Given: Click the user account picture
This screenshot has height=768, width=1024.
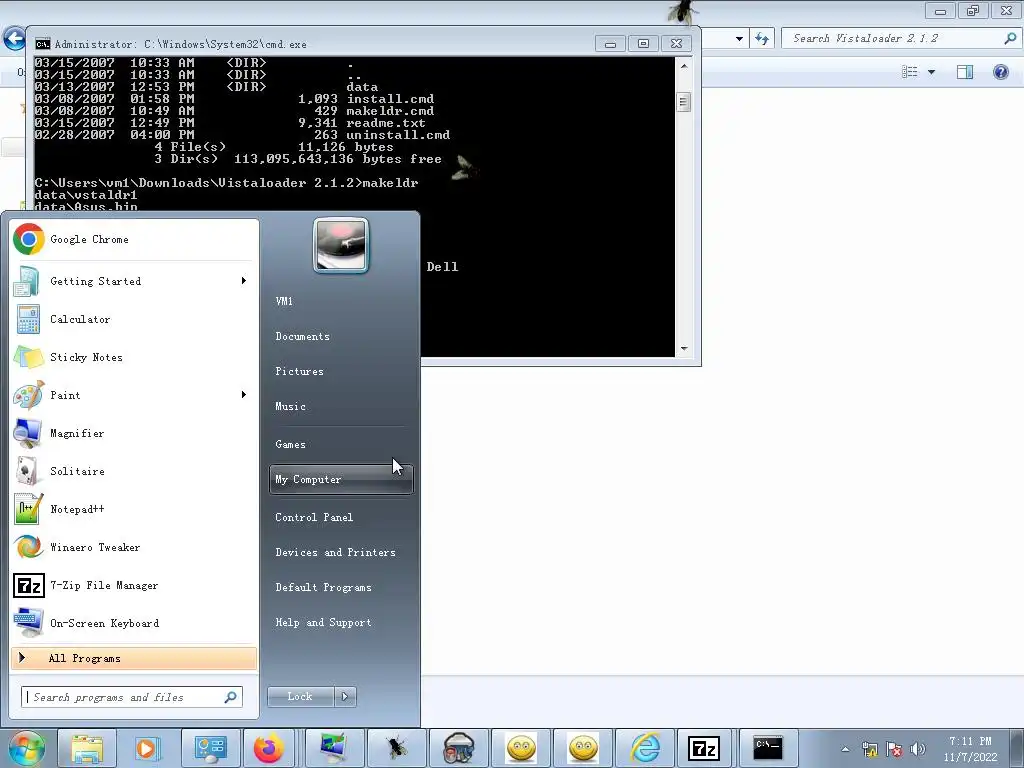Looking at the screenshot, I should [341, 245].
